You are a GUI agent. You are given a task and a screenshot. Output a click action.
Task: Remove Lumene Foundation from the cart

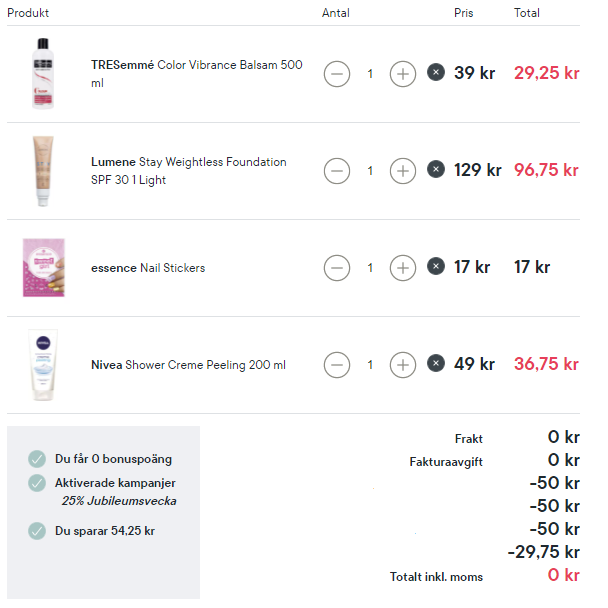coord(436,169)
